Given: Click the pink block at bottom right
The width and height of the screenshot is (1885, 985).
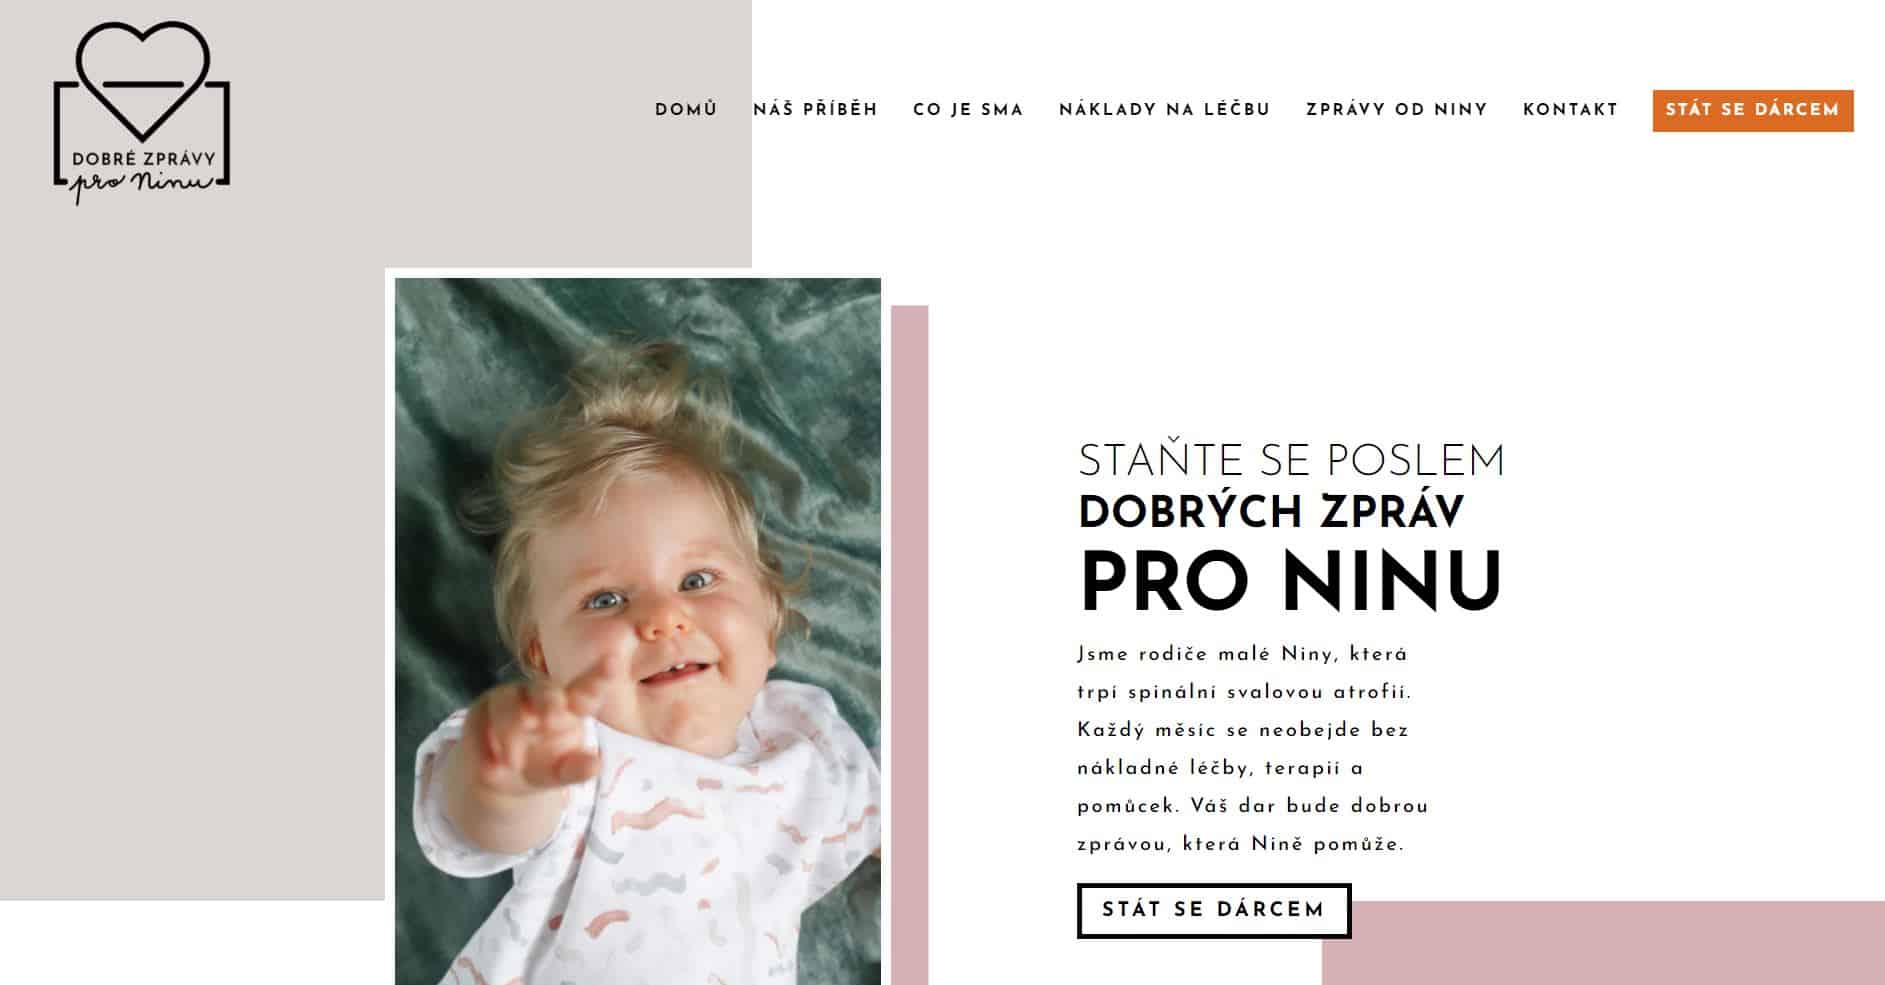Looking at the screenshot, I should pos(1603,943).
